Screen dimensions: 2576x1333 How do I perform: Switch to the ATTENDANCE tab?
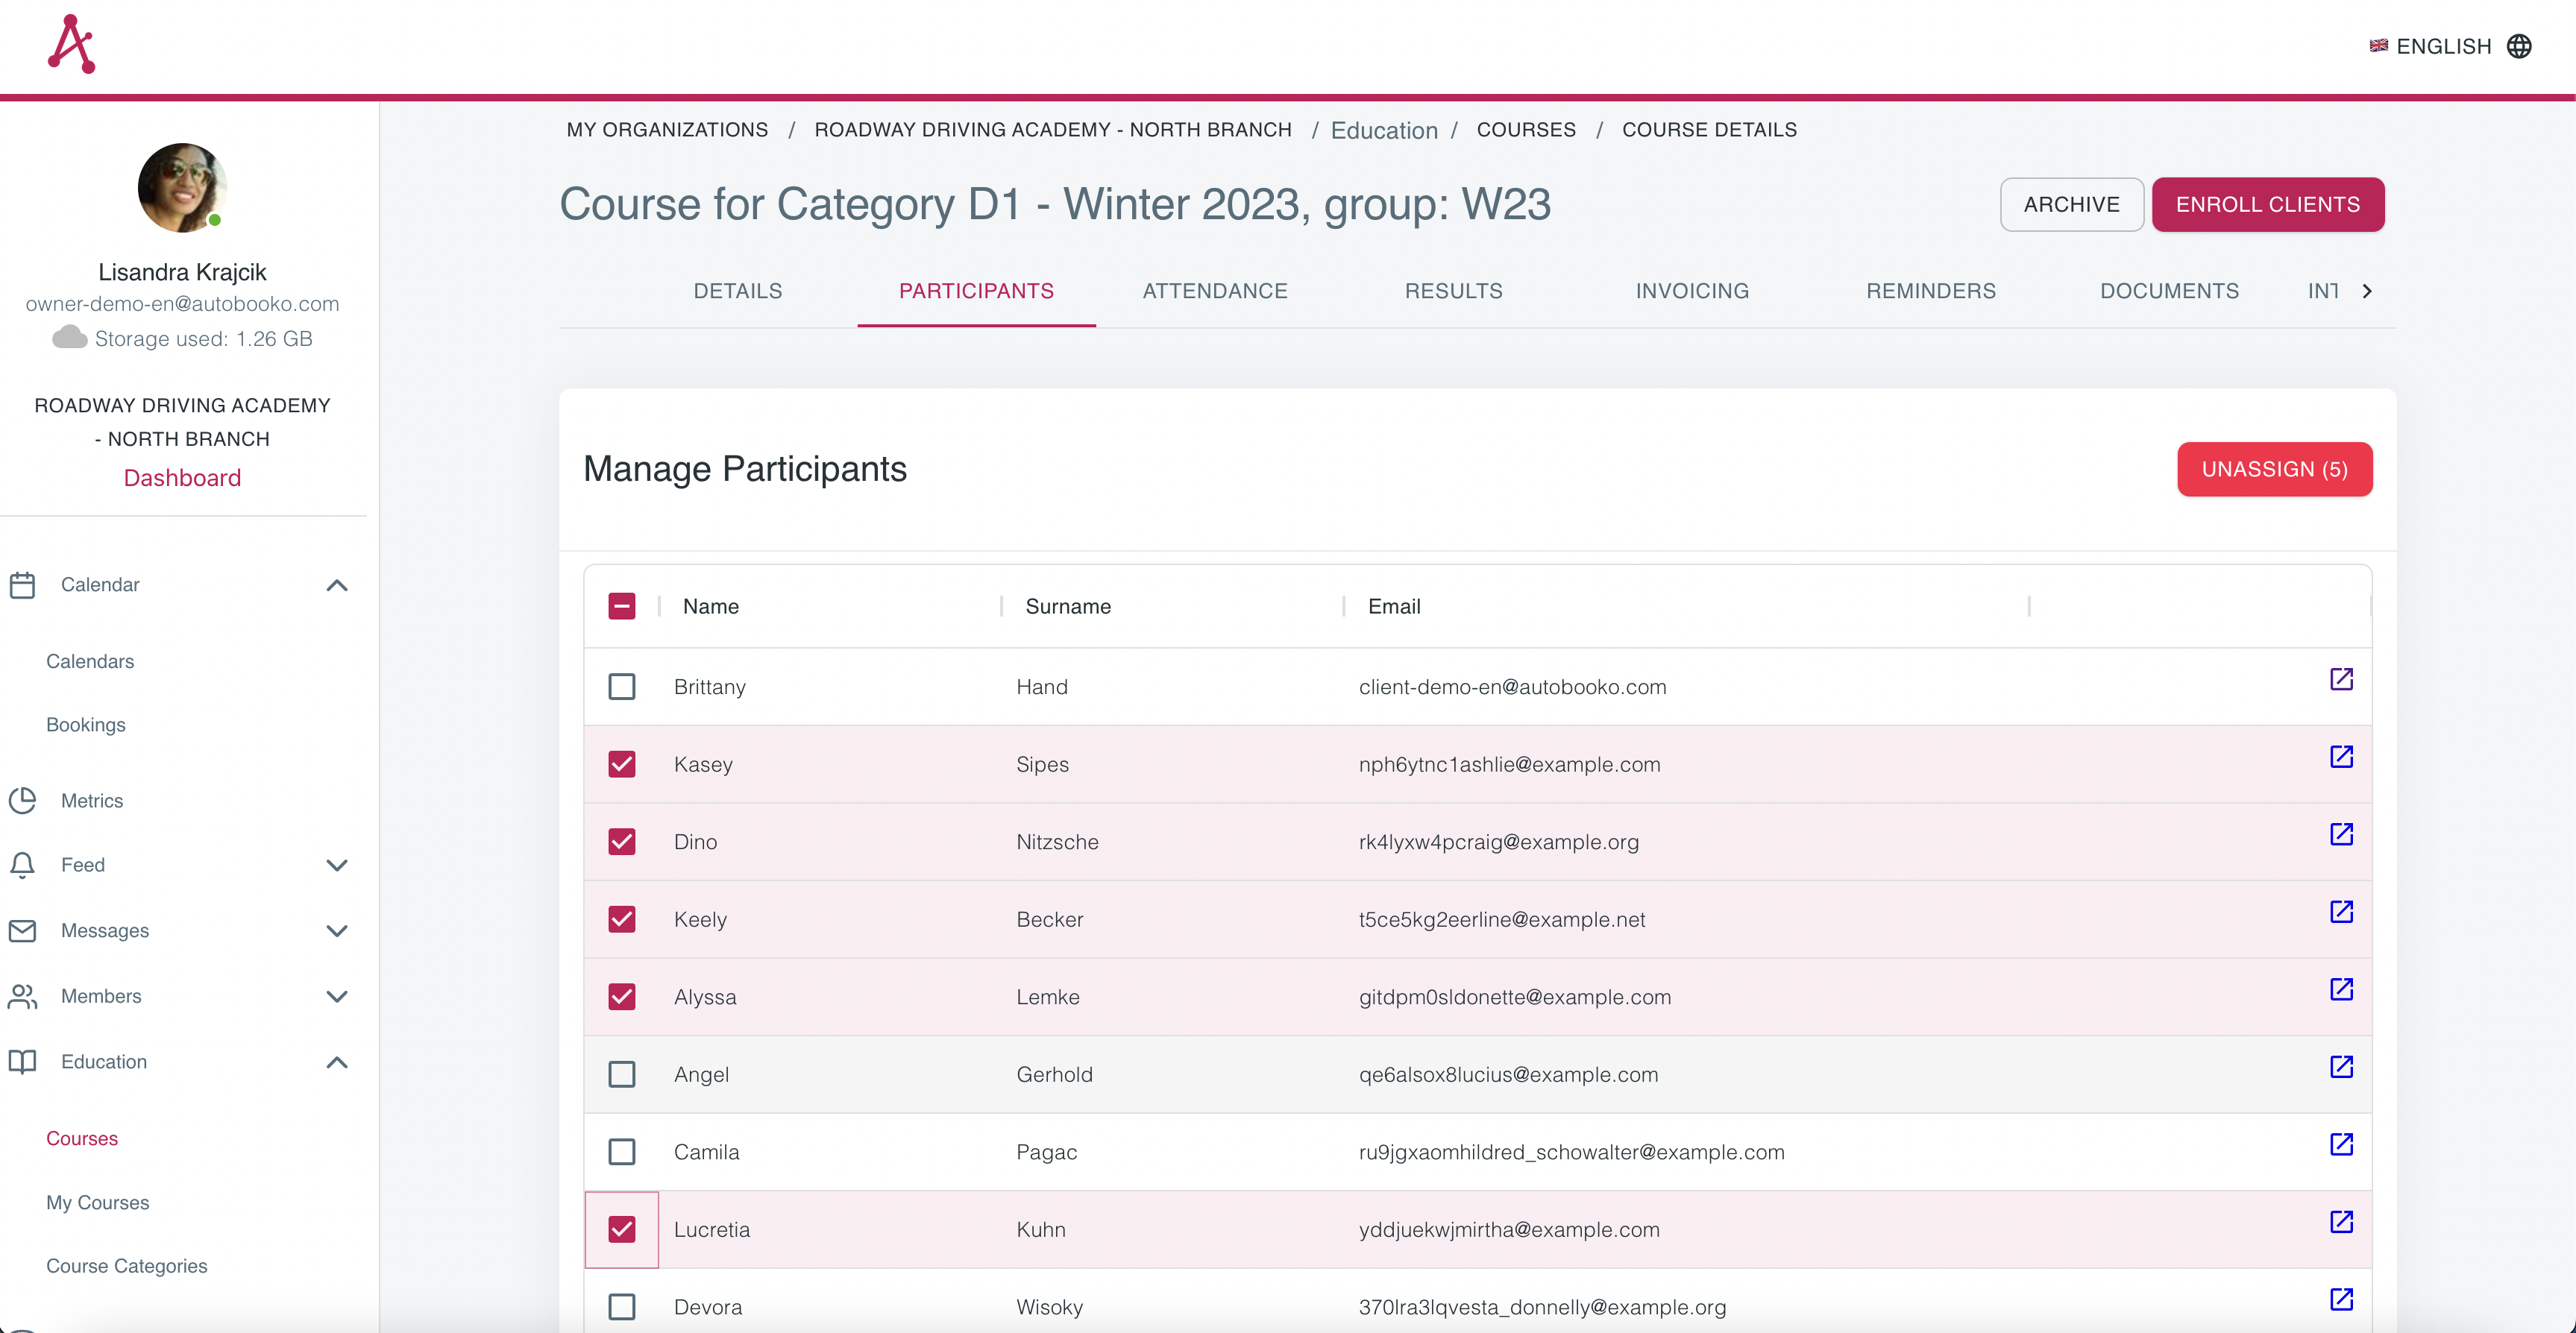click(1215, 291)
